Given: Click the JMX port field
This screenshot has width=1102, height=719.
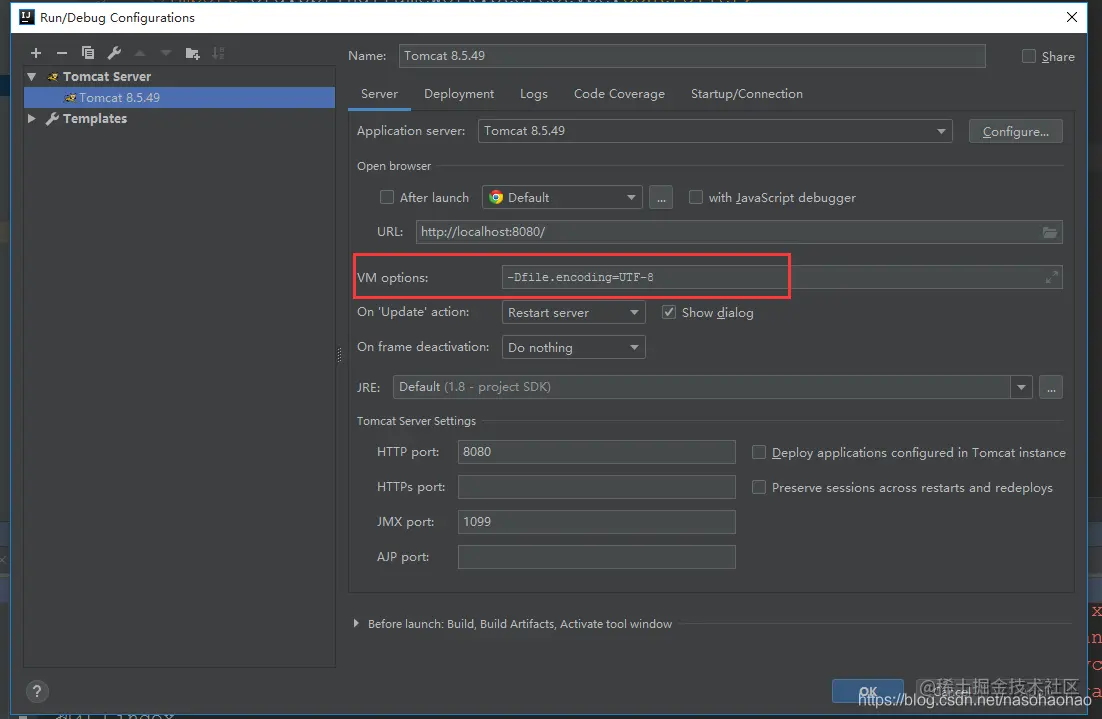Looking at the screenshot, I should coord(596,522).
